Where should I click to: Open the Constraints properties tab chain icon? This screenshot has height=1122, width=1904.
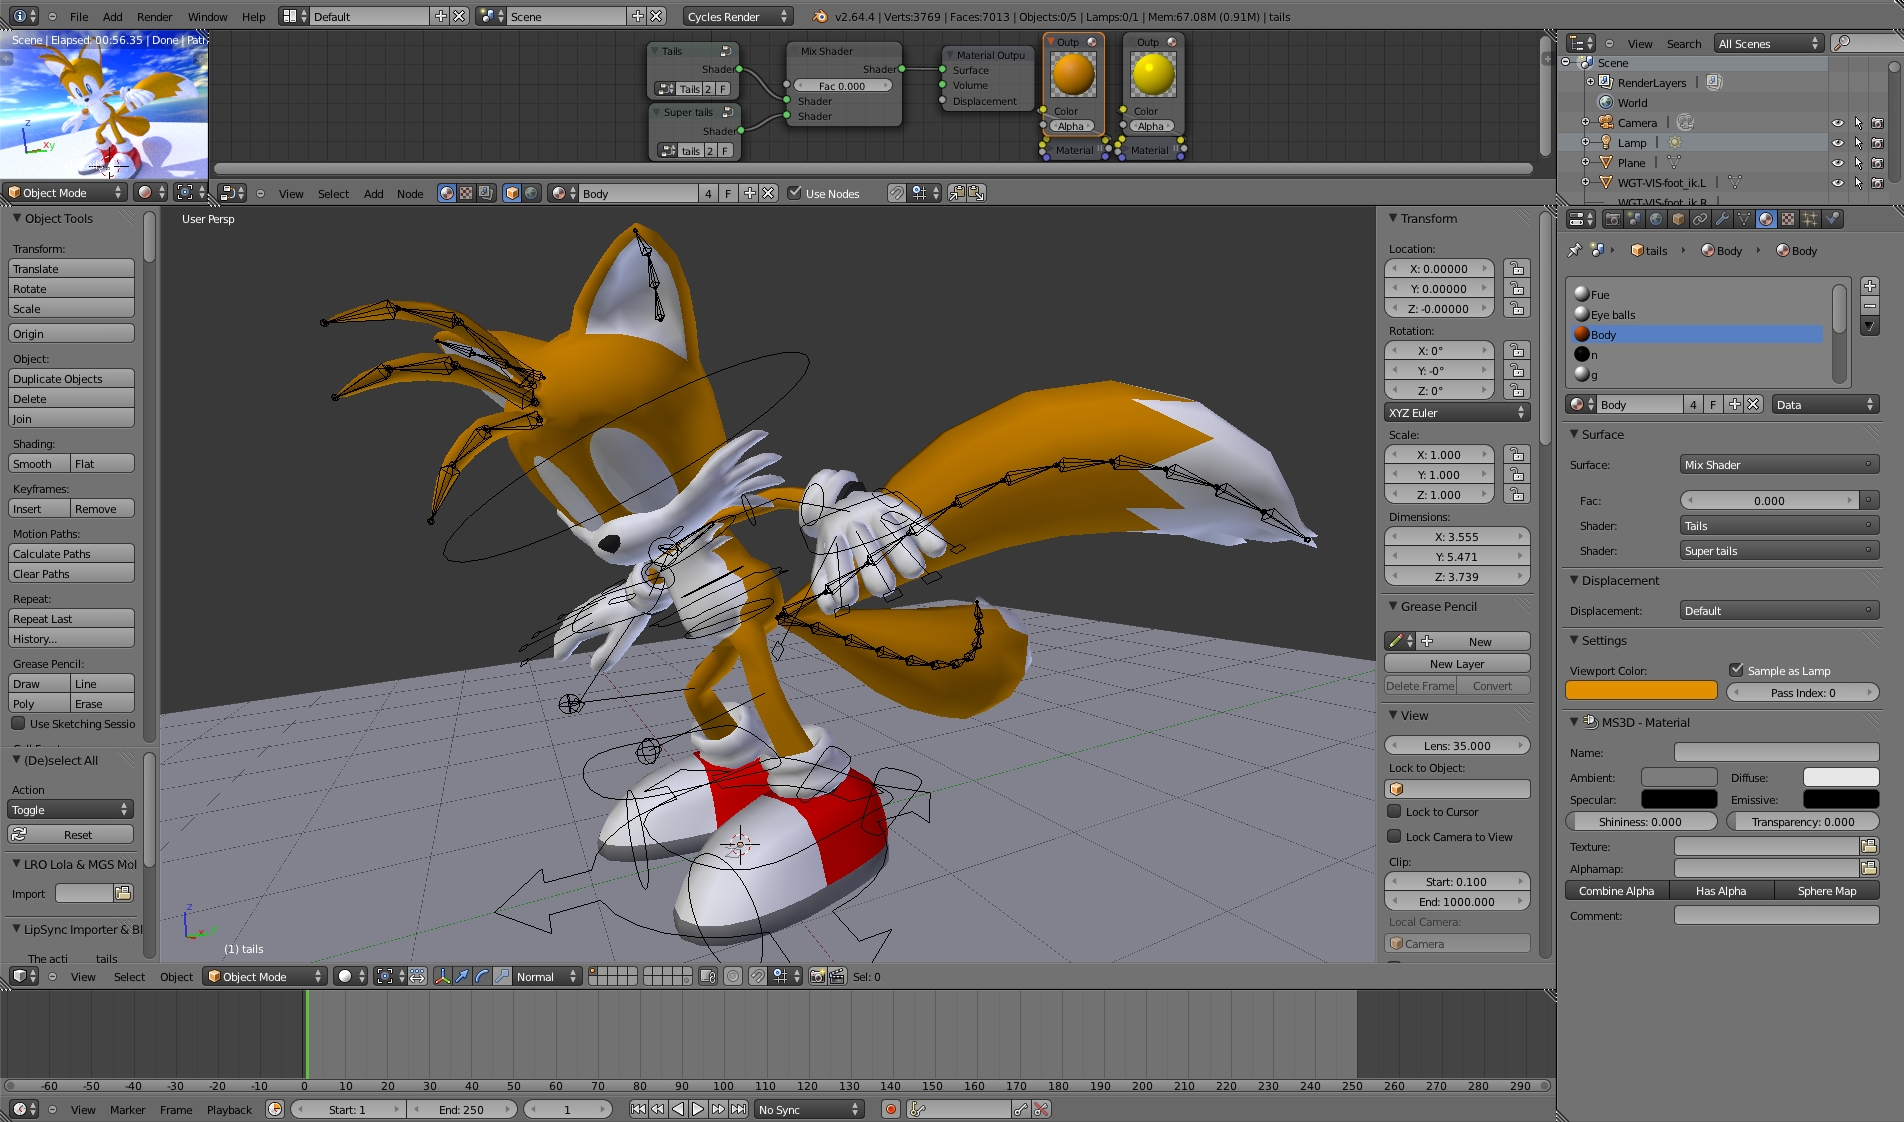(x=1700, y=219)
